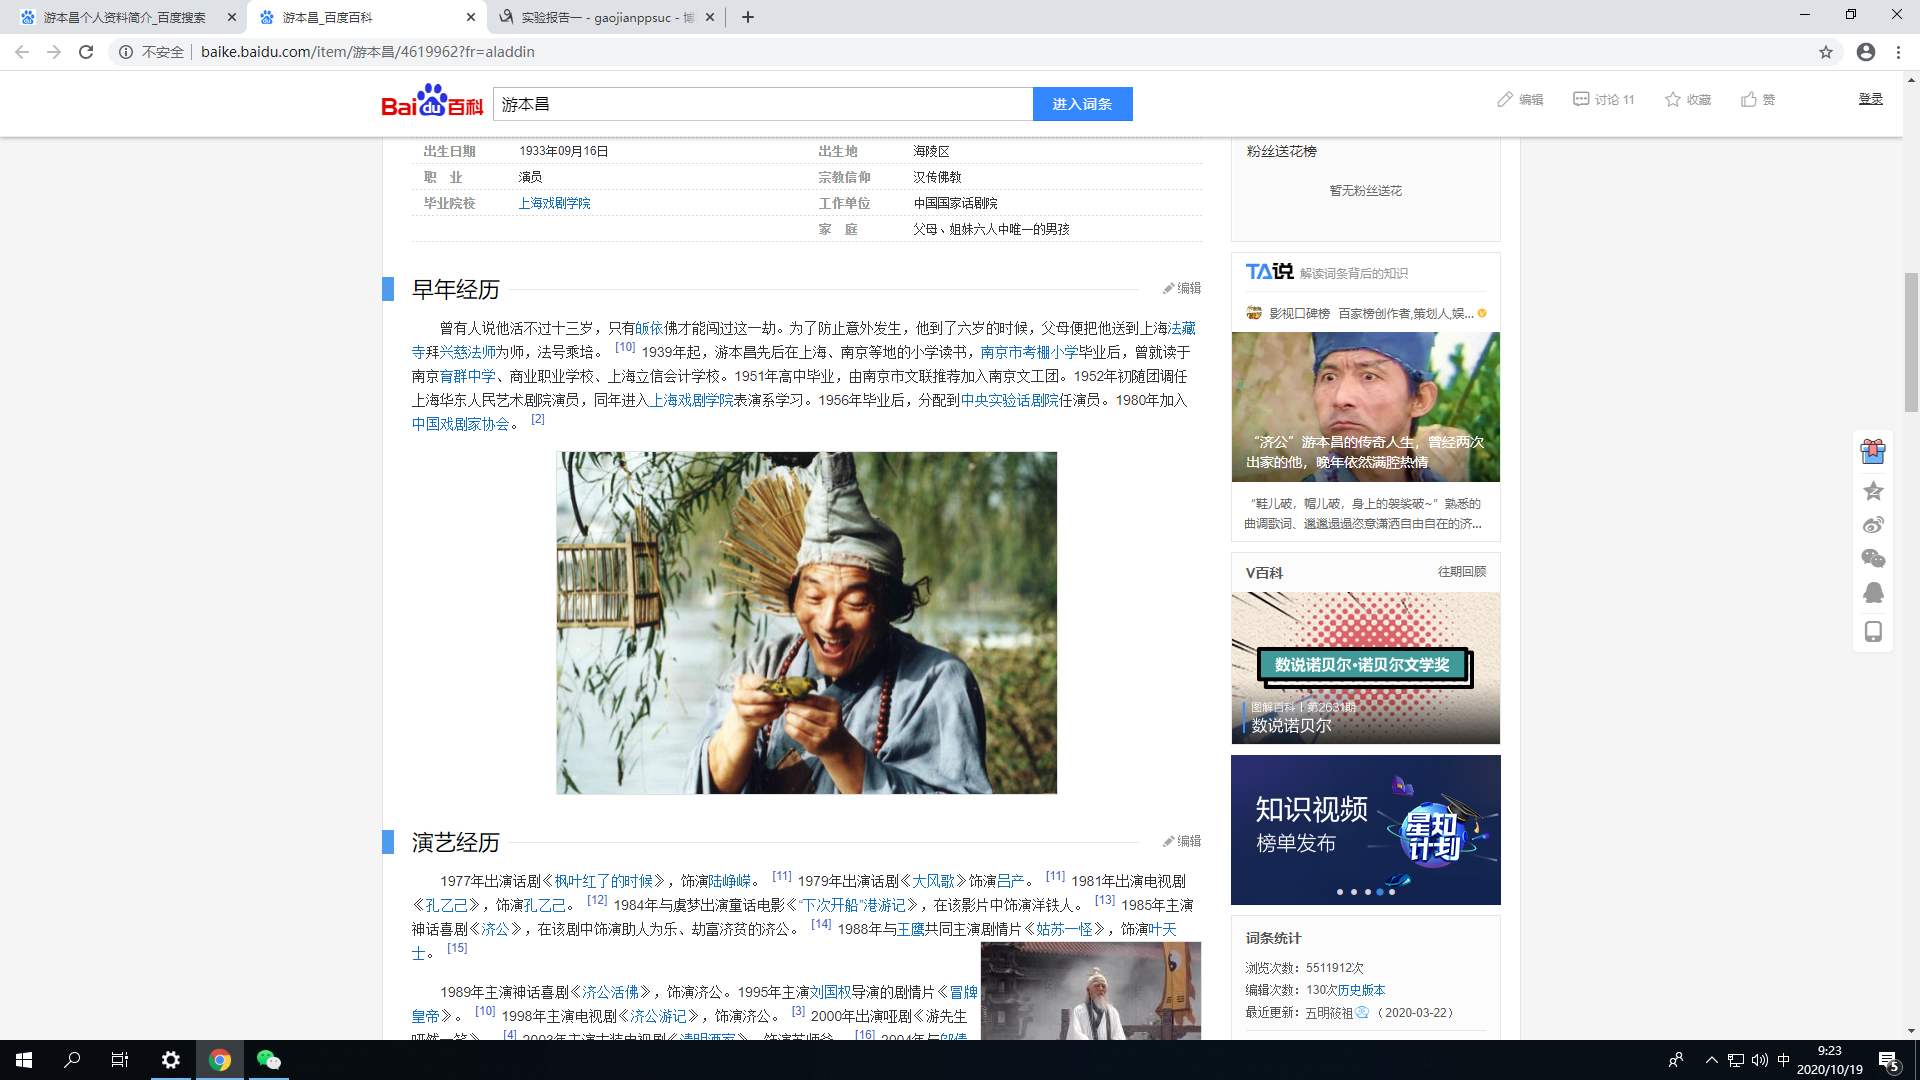The width and height of the screenshot is (1920, 1080).
Task: Switch to 游本昌个人资料简介 search tab
Action: (x=125, y=17)
